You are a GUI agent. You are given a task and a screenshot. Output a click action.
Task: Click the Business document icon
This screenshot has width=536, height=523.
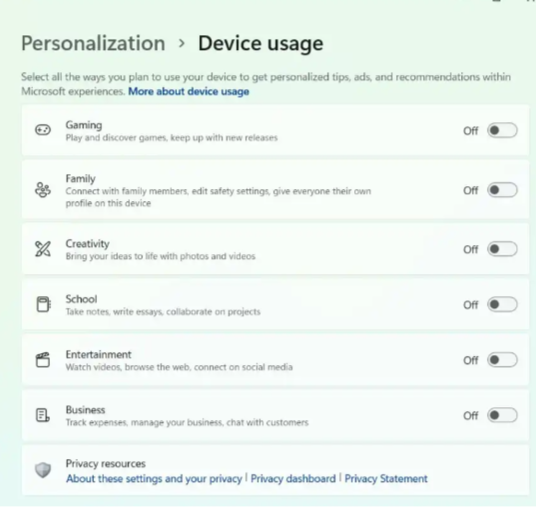(43, 415)
